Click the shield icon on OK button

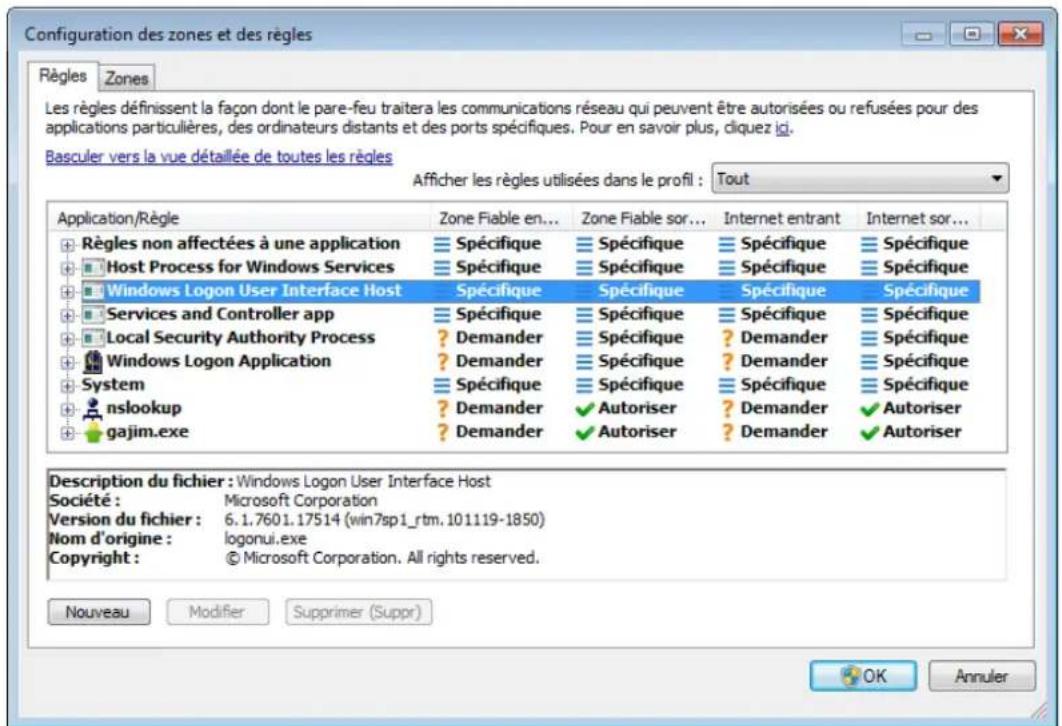(x=850, y=675)
